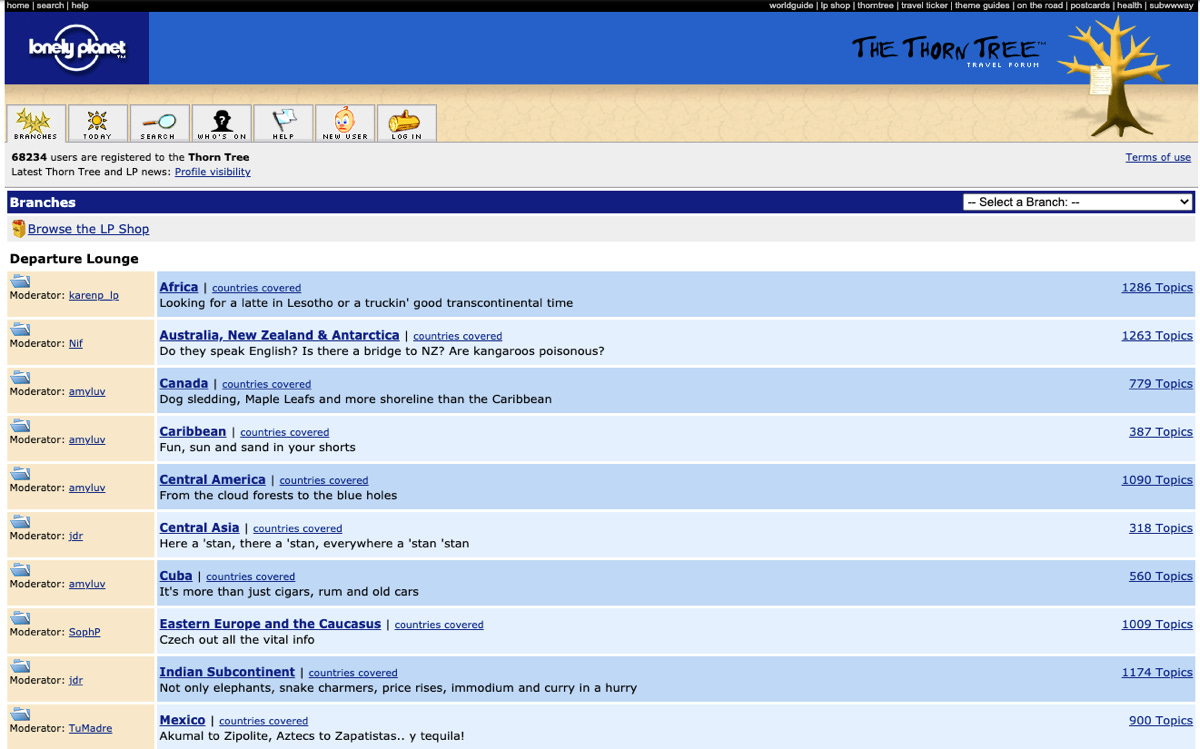Open the 318 Topics link
Viewport: 1200px width, 749px height.
point(1161,527)
